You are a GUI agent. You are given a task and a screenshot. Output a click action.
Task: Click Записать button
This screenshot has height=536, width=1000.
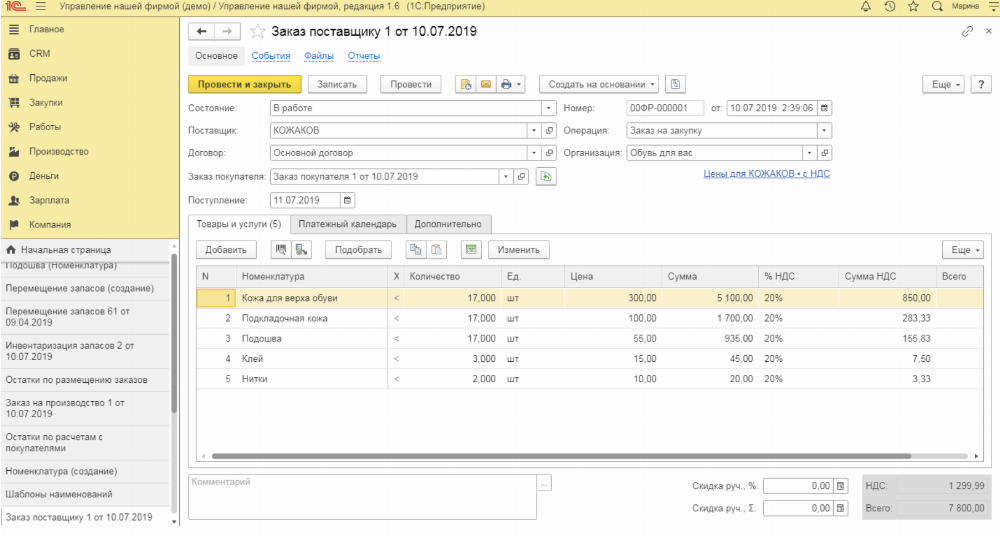click(x=337, y=84)
